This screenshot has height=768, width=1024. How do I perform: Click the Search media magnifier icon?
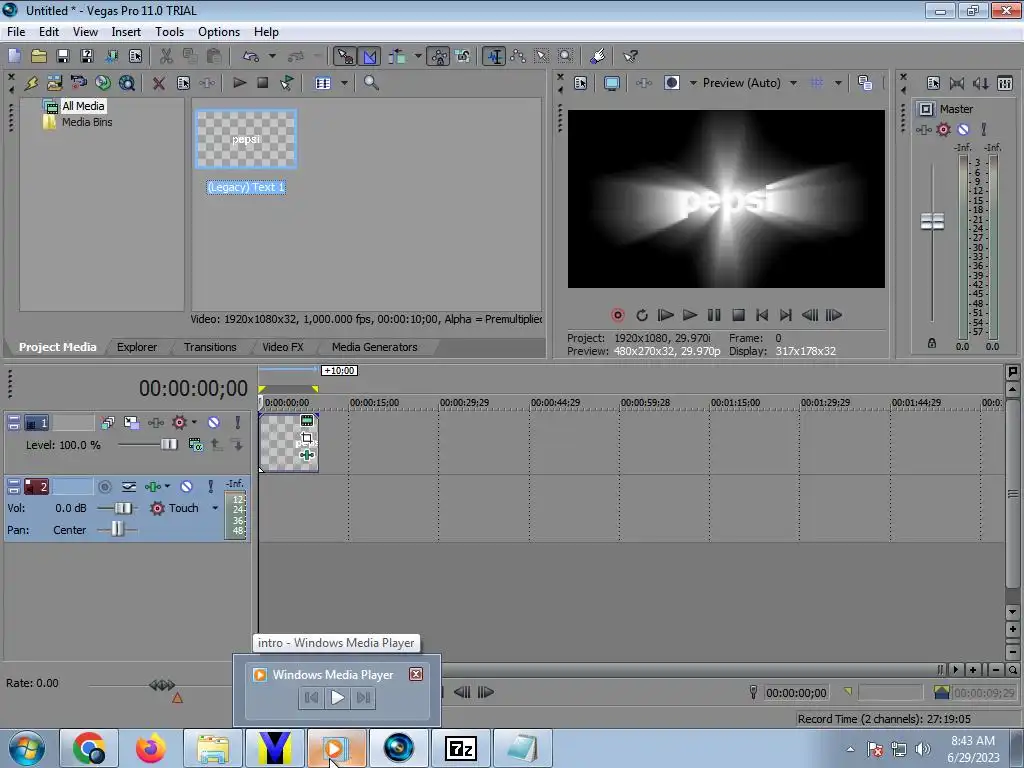coord(371,83)
